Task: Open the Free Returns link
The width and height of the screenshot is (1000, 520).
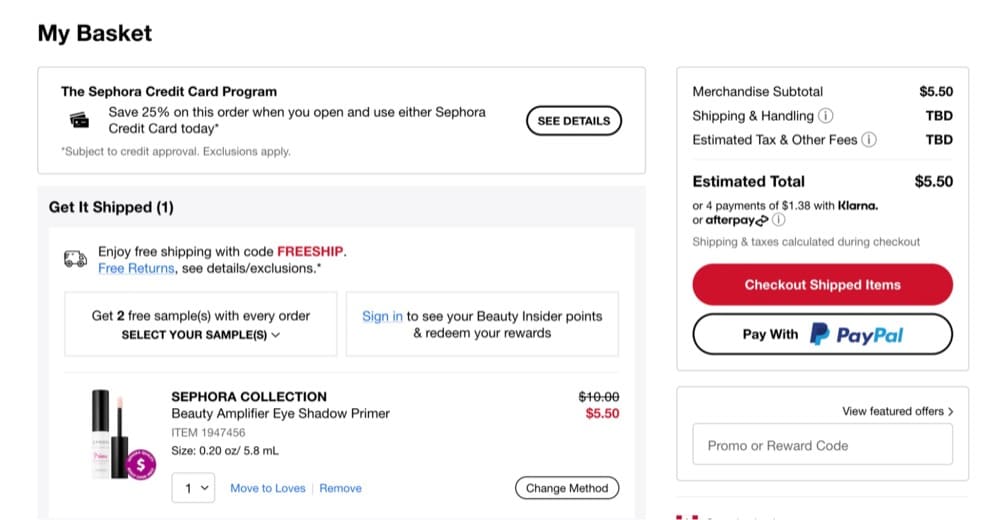Action: 136,269
